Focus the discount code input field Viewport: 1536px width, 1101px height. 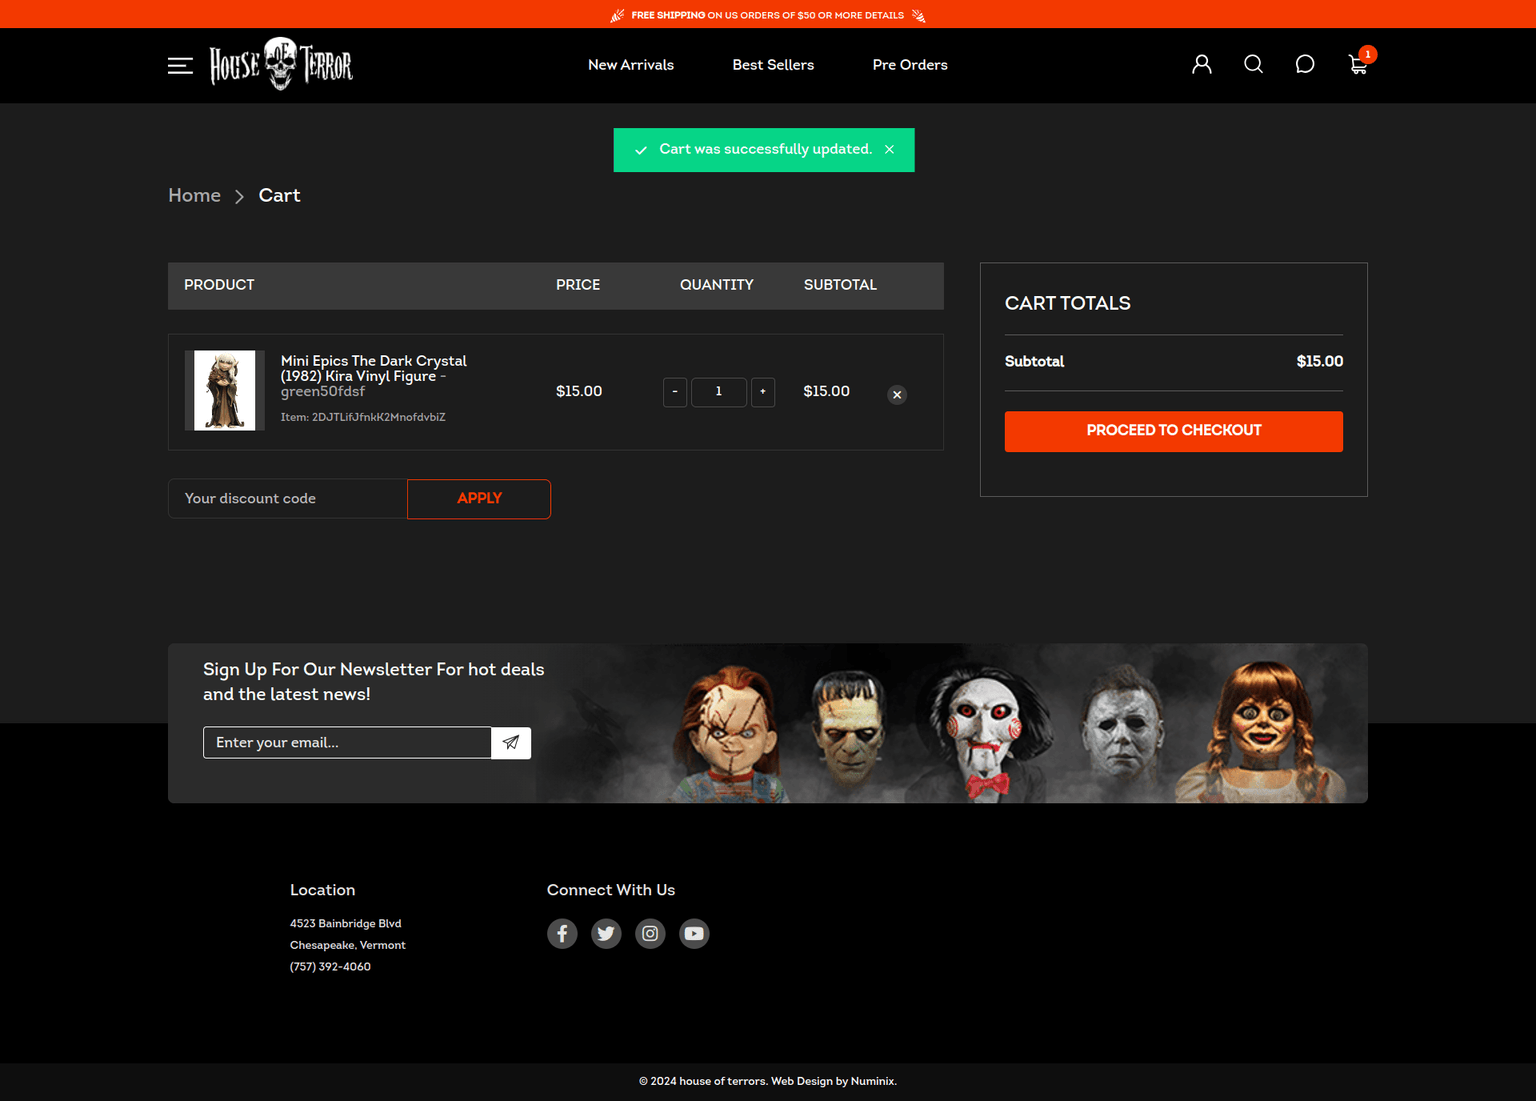click(x=288, y=499)
